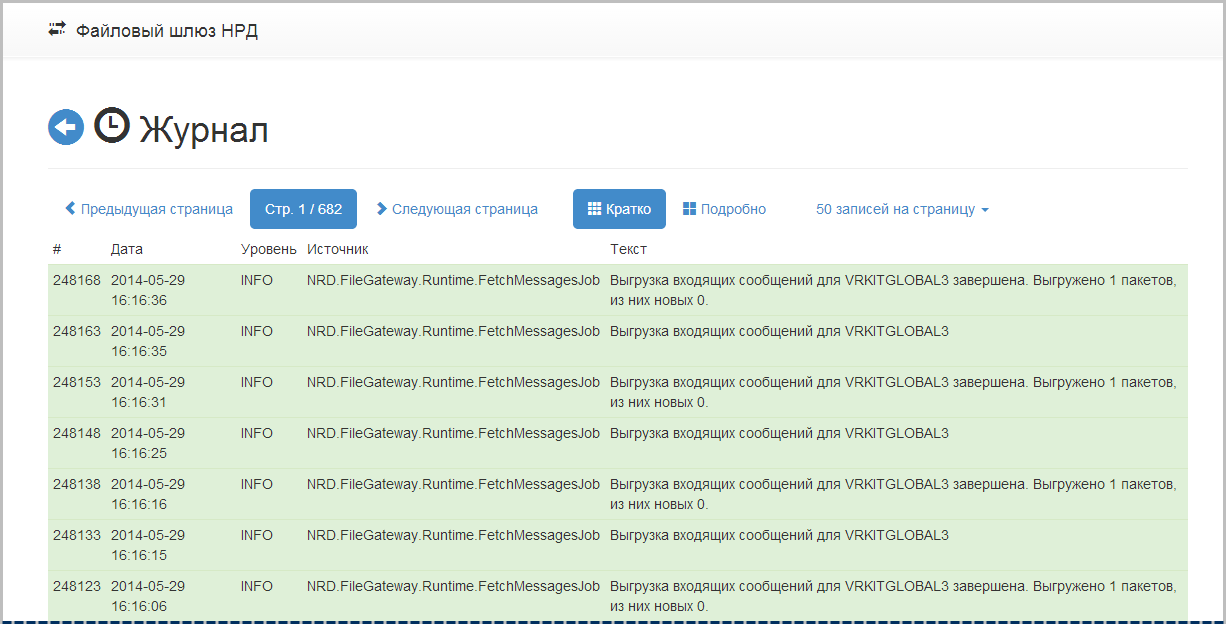
Task: Click message text in row 248133
Action: point(779,535)
